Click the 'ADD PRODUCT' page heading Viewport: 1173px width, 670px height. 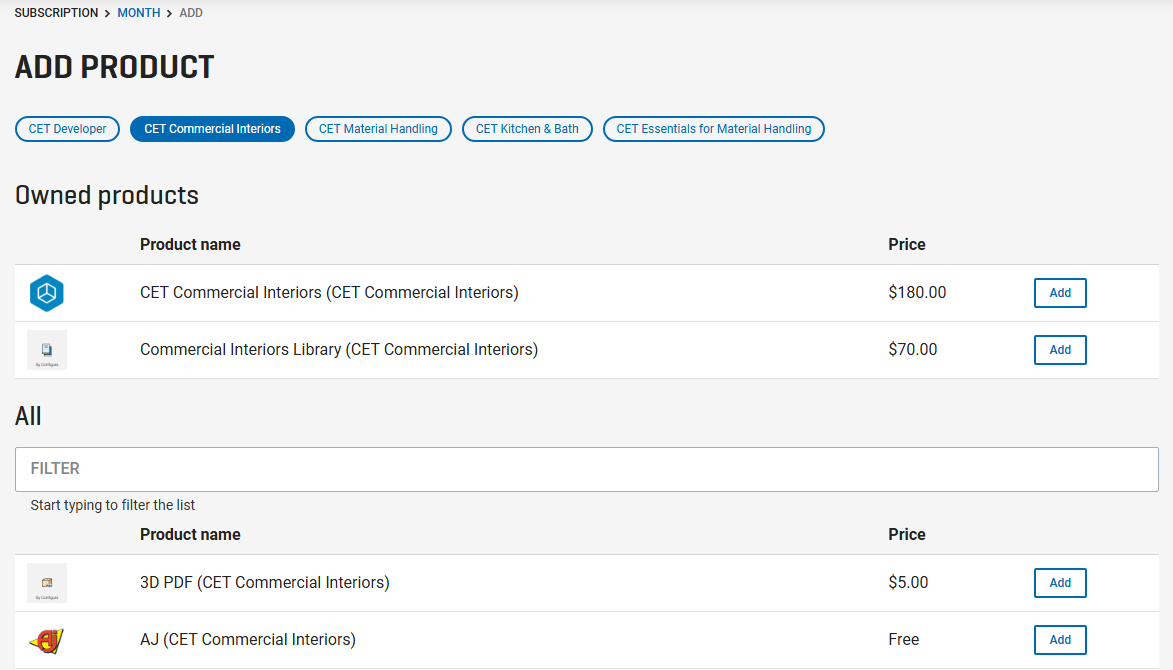click(x=114, y=67)
